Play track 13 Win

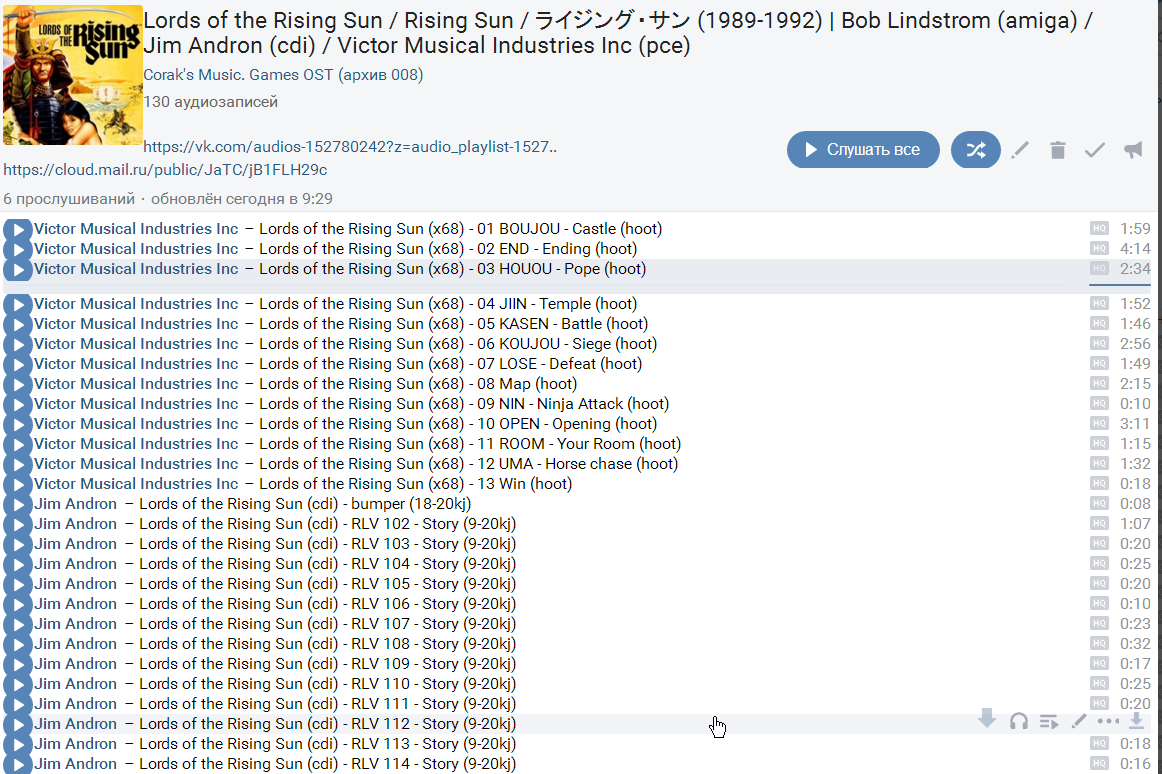[18, 484]
